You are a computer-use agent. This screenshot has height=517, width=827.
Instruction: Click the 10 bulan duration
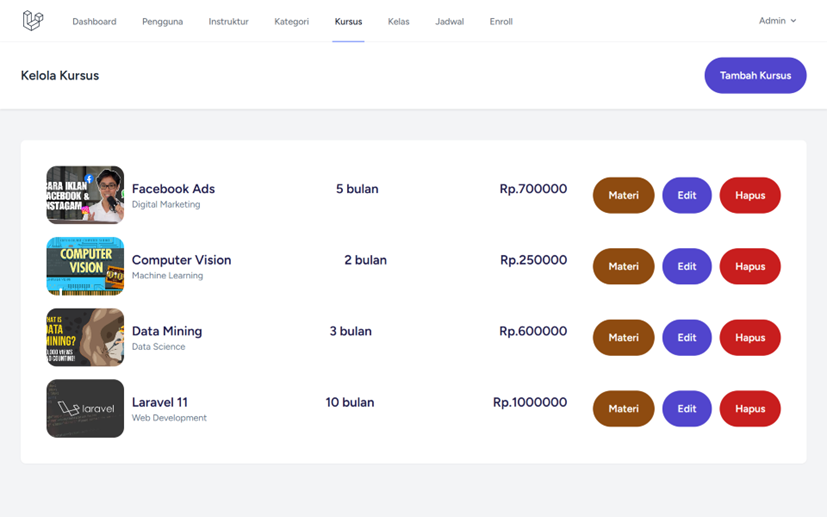point(350,403)
